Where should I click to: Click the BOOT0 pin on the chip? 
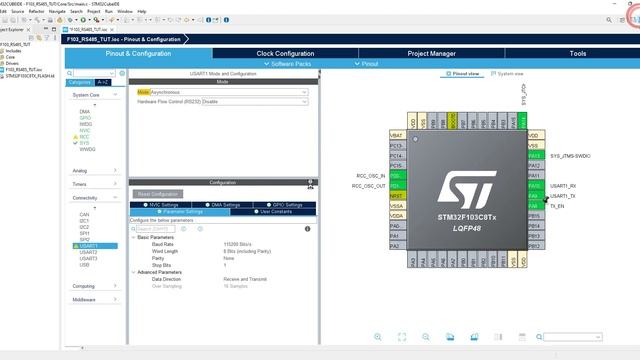pyautogui.click(x=452, y=121)
